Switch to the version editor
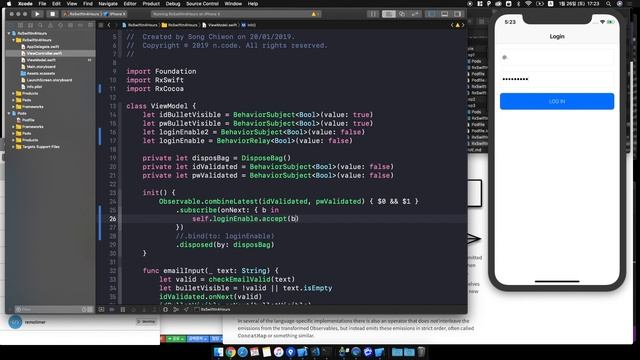Viewport: 640px width, 360px height. pyautogui.click(x=415, y=14)
